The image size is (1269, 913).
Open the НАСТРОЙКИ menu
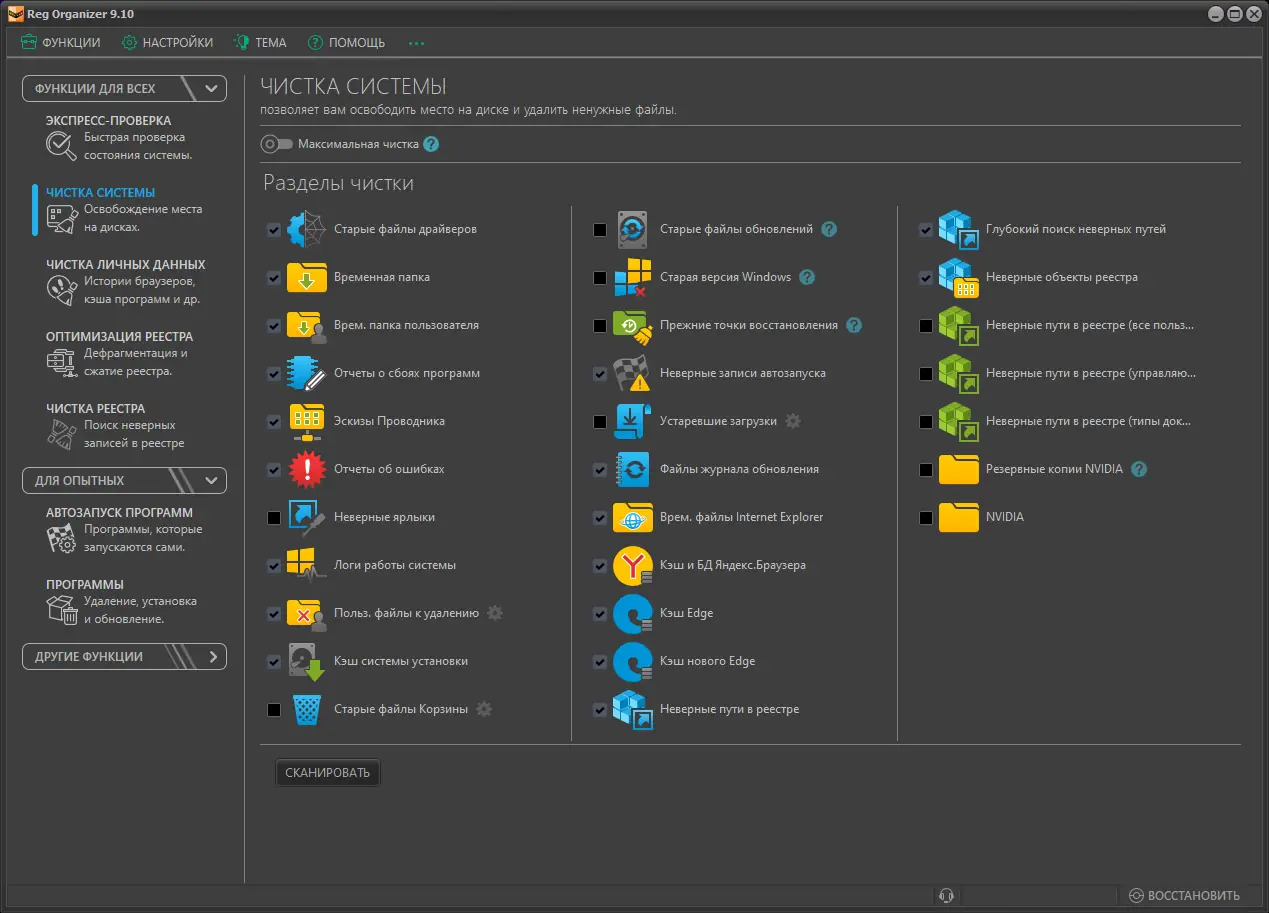tap(167, 43)
